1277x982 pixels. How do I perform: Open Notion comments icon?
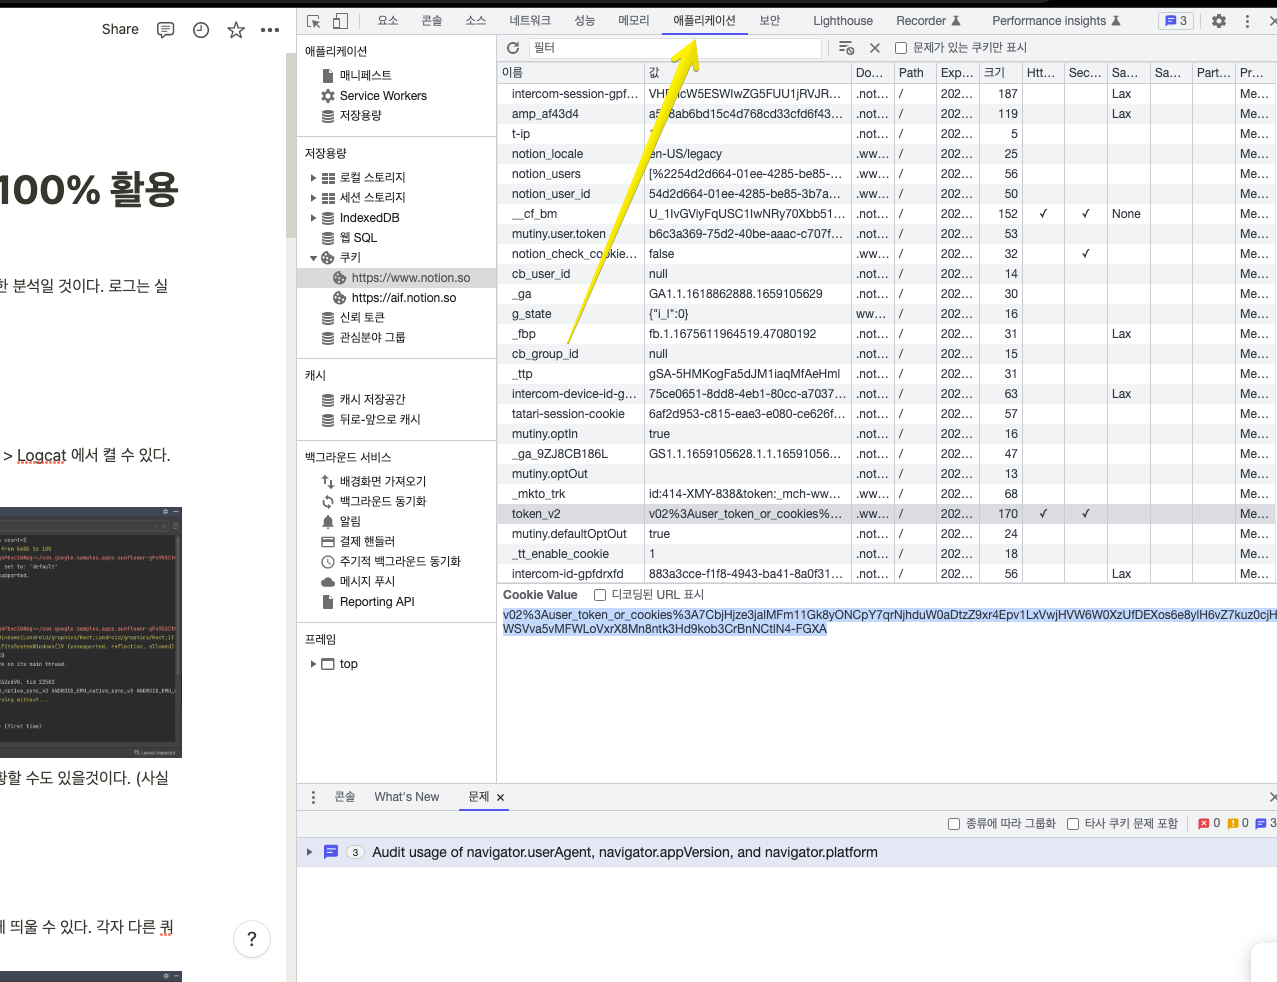(166, 30)
